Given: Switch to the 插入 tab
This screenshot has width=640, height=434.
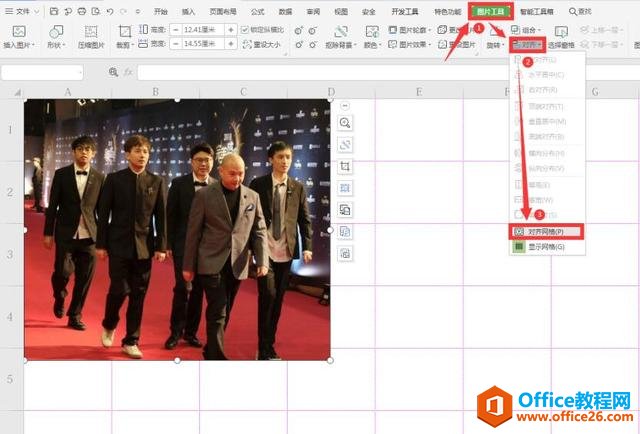Looking at the screenshot, I should [x=188, y=12].
